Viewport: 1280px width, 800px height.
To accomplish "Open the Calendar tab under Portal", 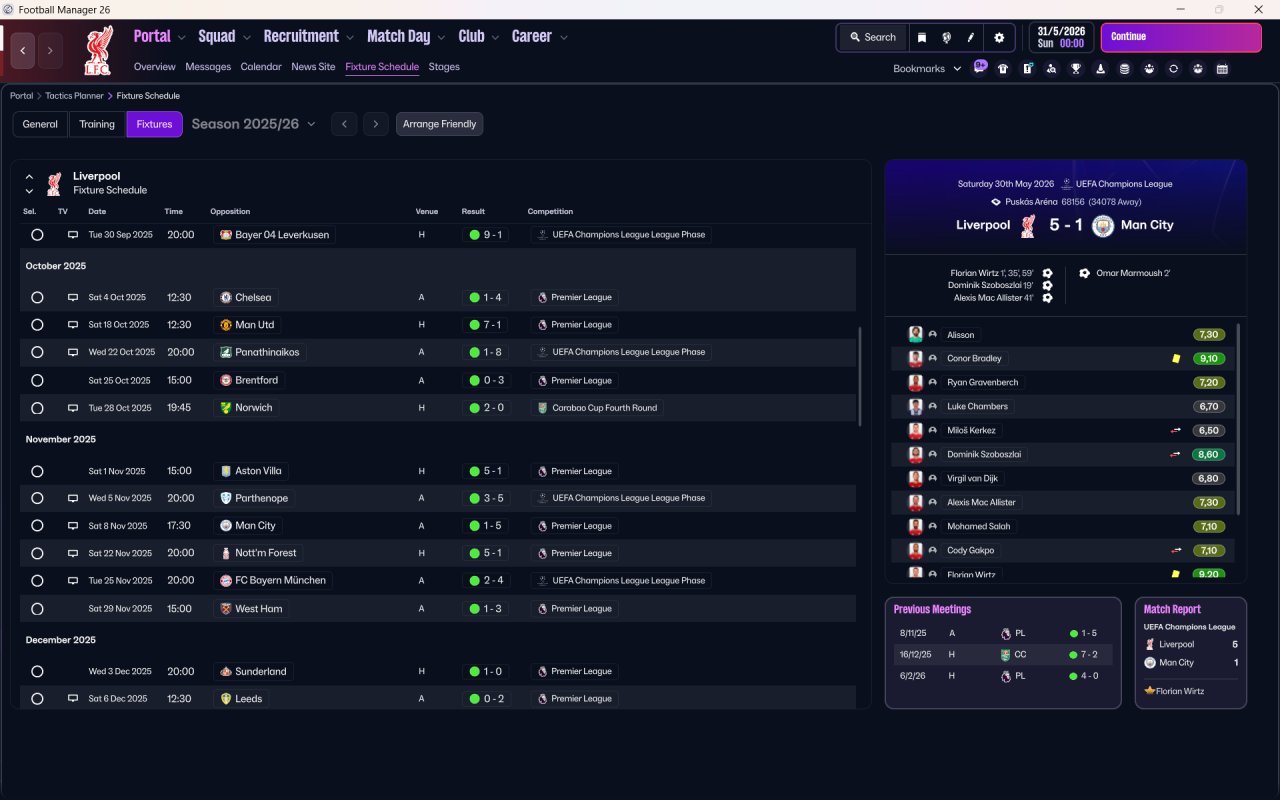I will pos(261,67).
